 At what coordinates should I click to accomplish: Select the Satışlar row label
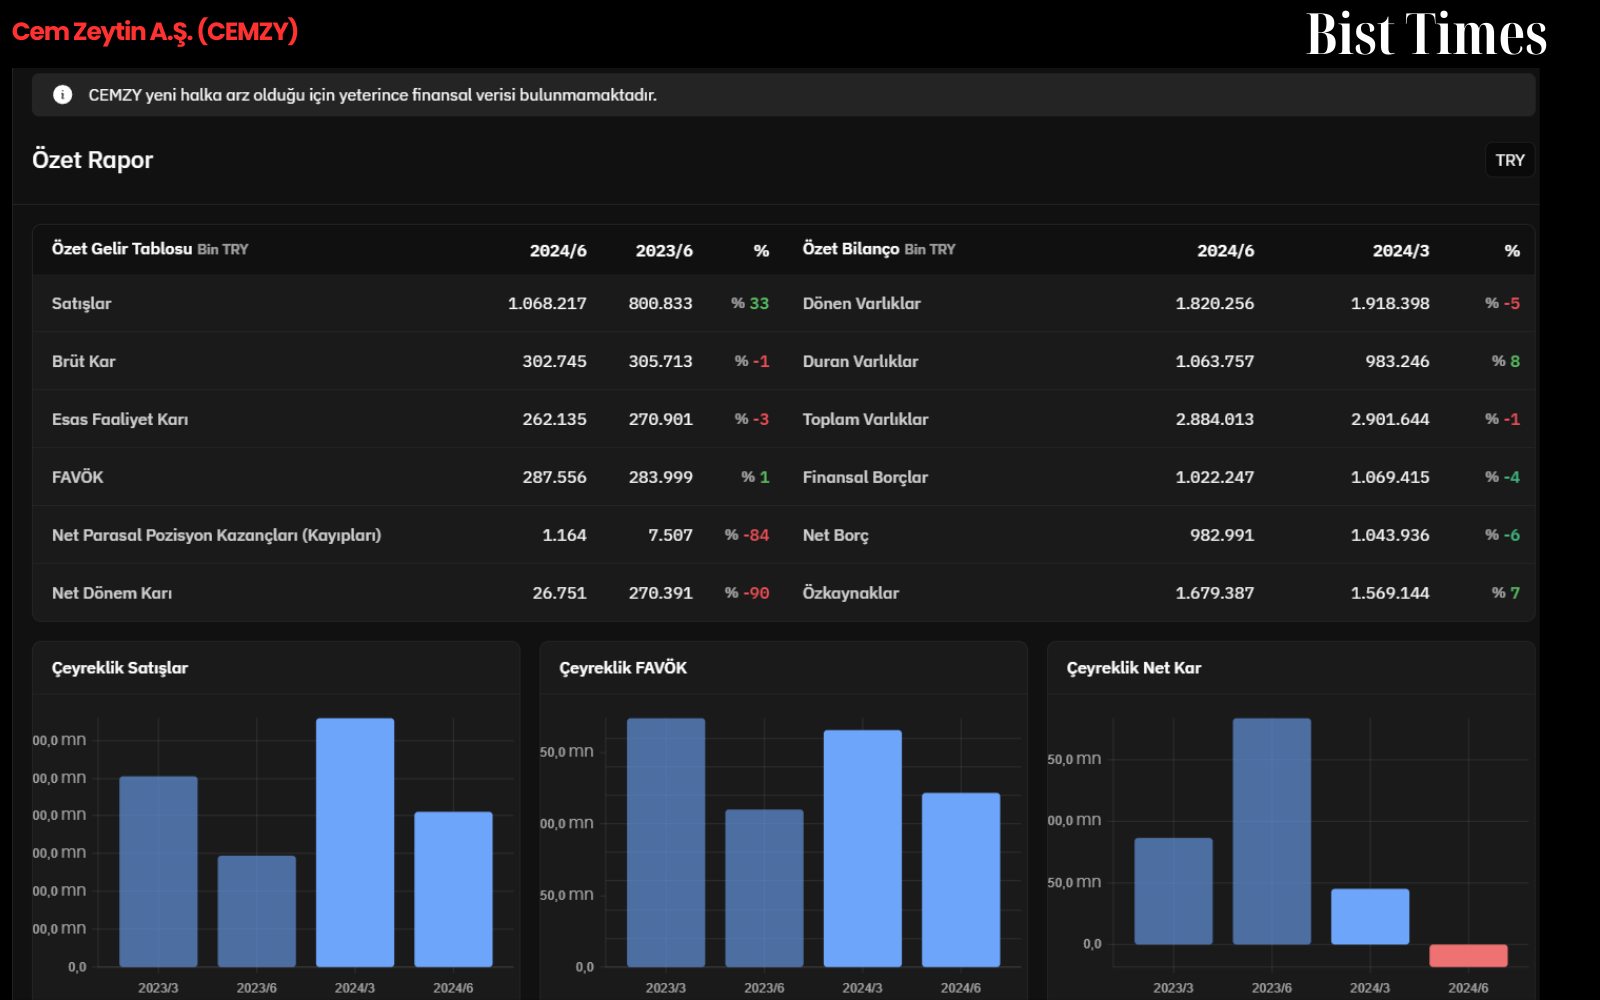81,304
